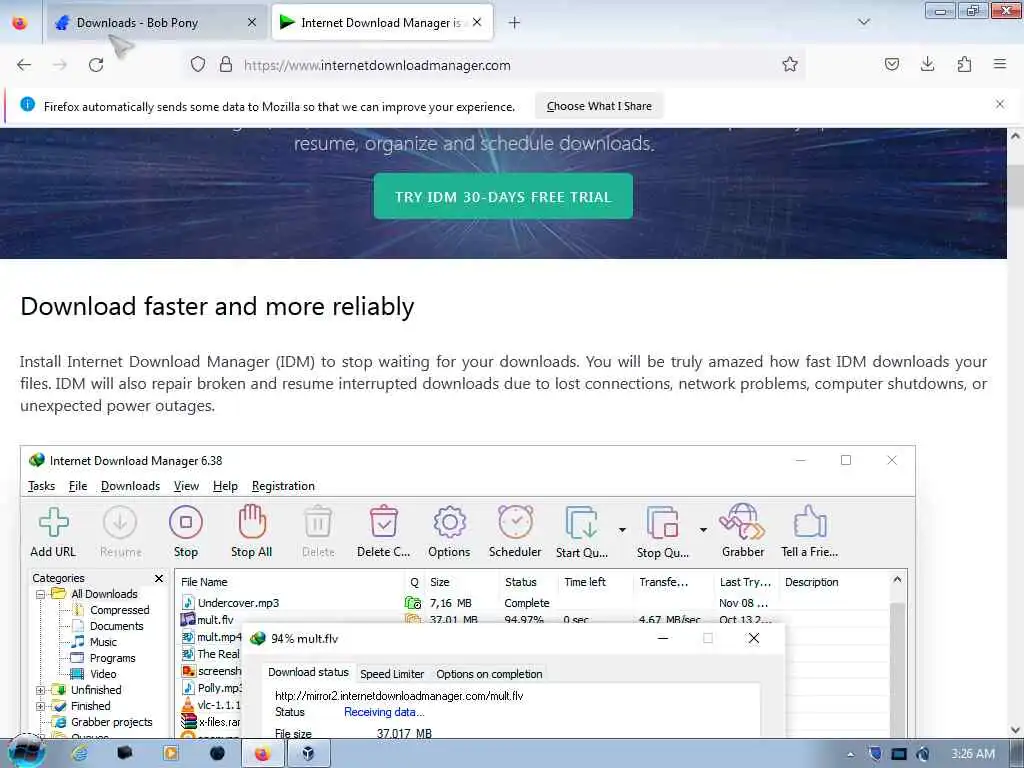The height and width of the screenshot is (768, 1024).
Task: Select the Internet Download Manager tab
Action: pos(382,23)
